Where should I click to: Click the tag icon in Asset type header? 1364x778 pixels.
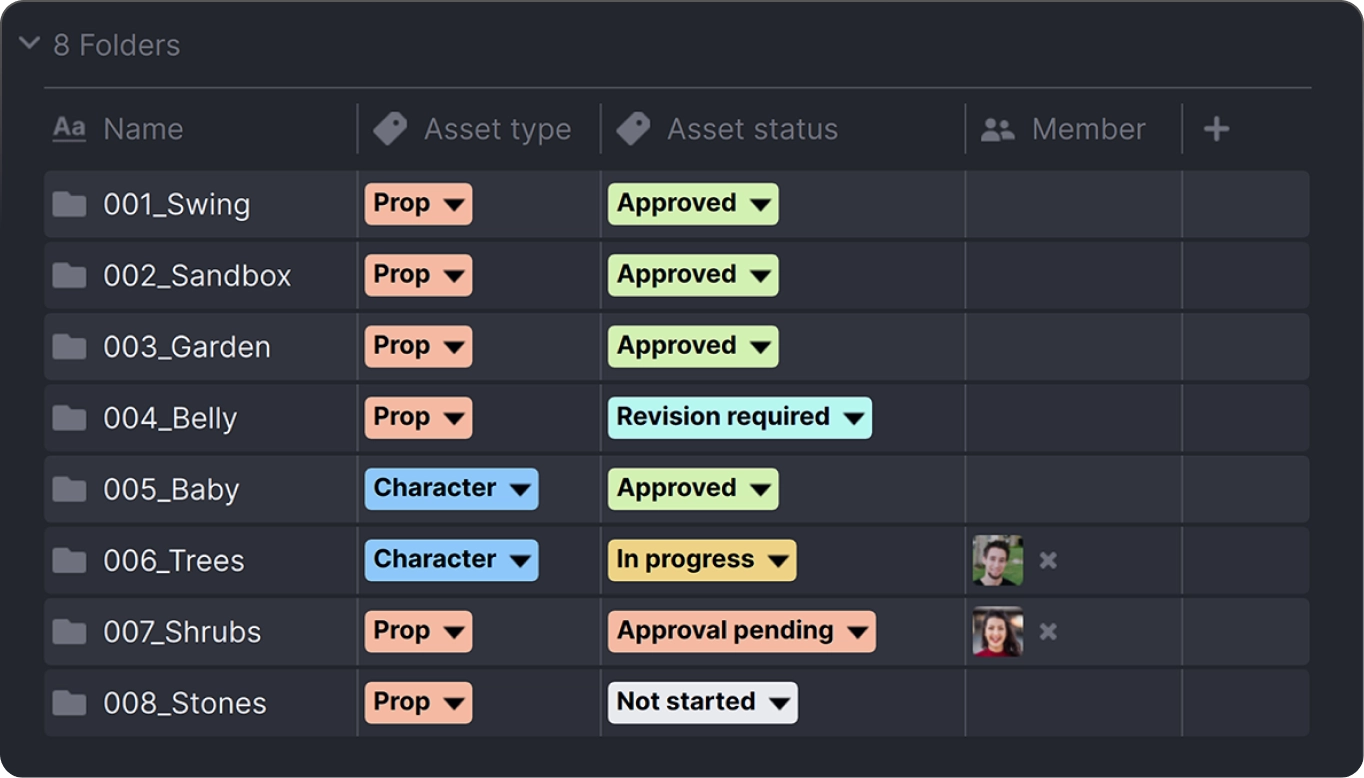[390, 129]
